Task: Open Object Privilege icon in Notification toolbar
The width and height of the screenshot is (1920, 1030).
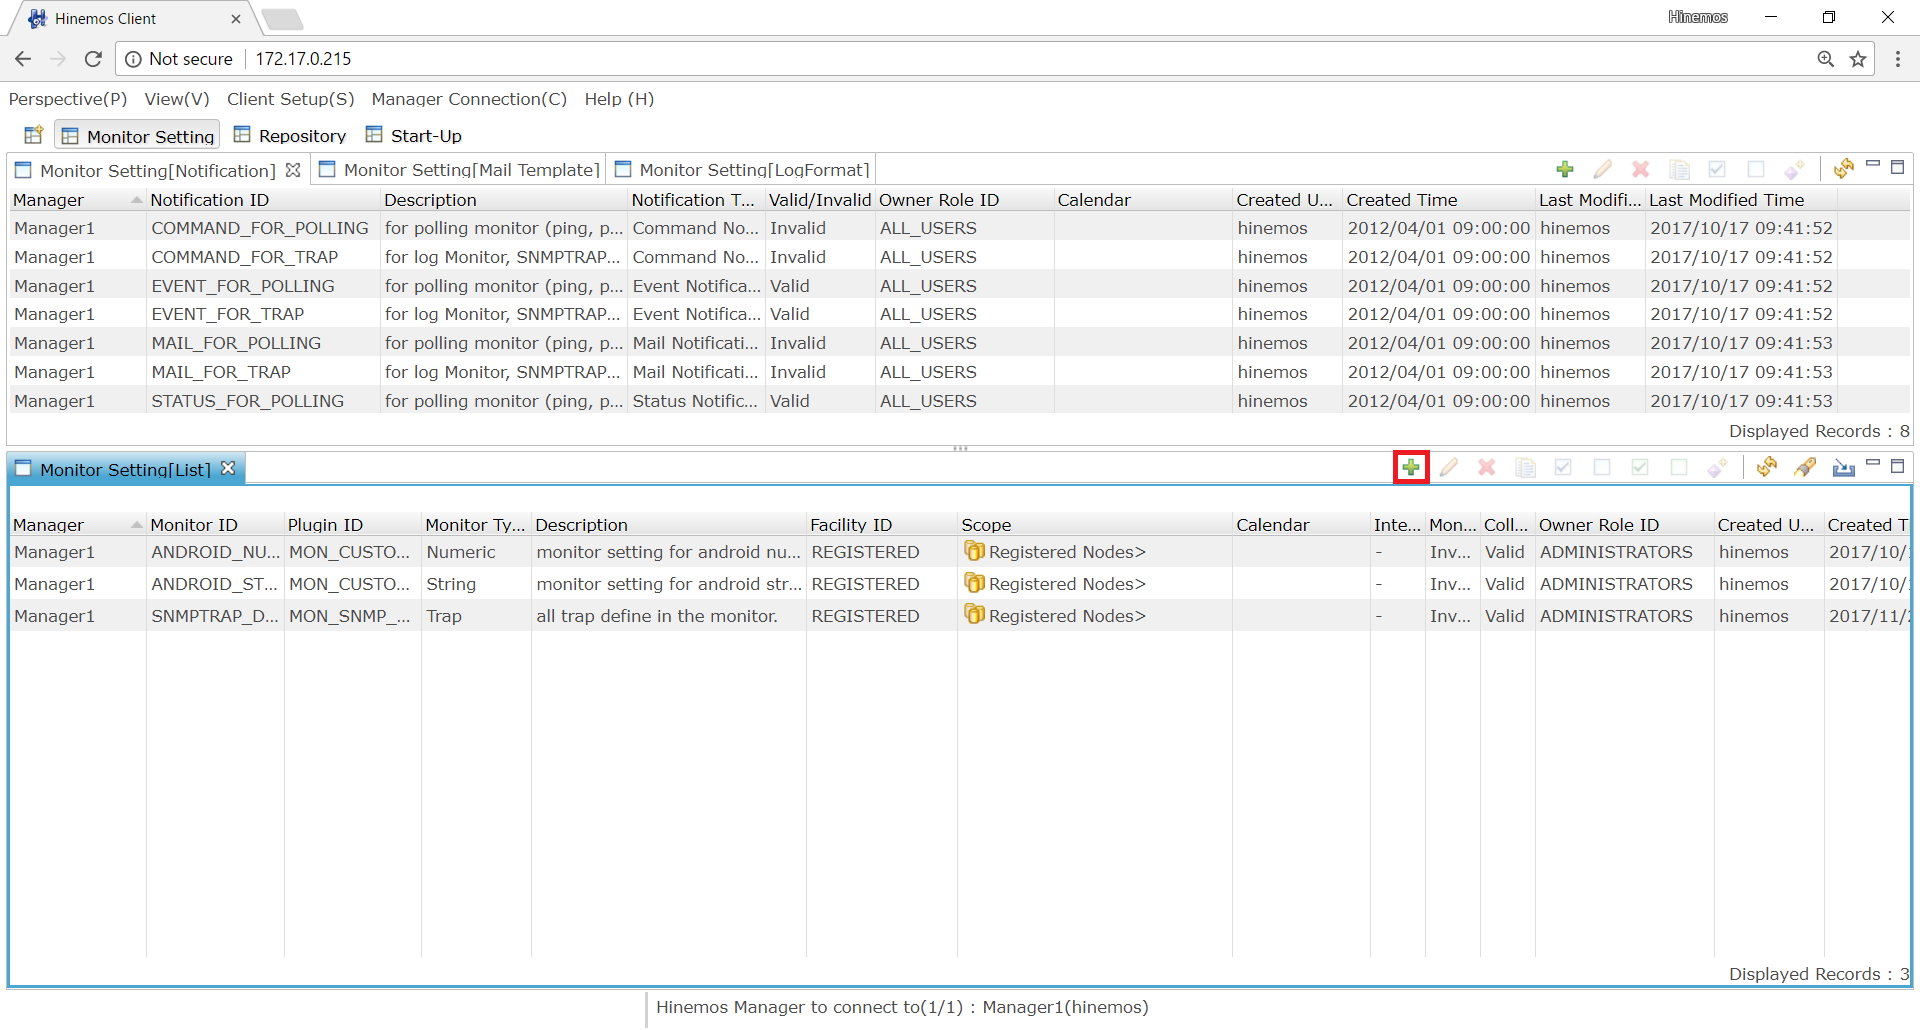Action: click(x=1794, y=169)
